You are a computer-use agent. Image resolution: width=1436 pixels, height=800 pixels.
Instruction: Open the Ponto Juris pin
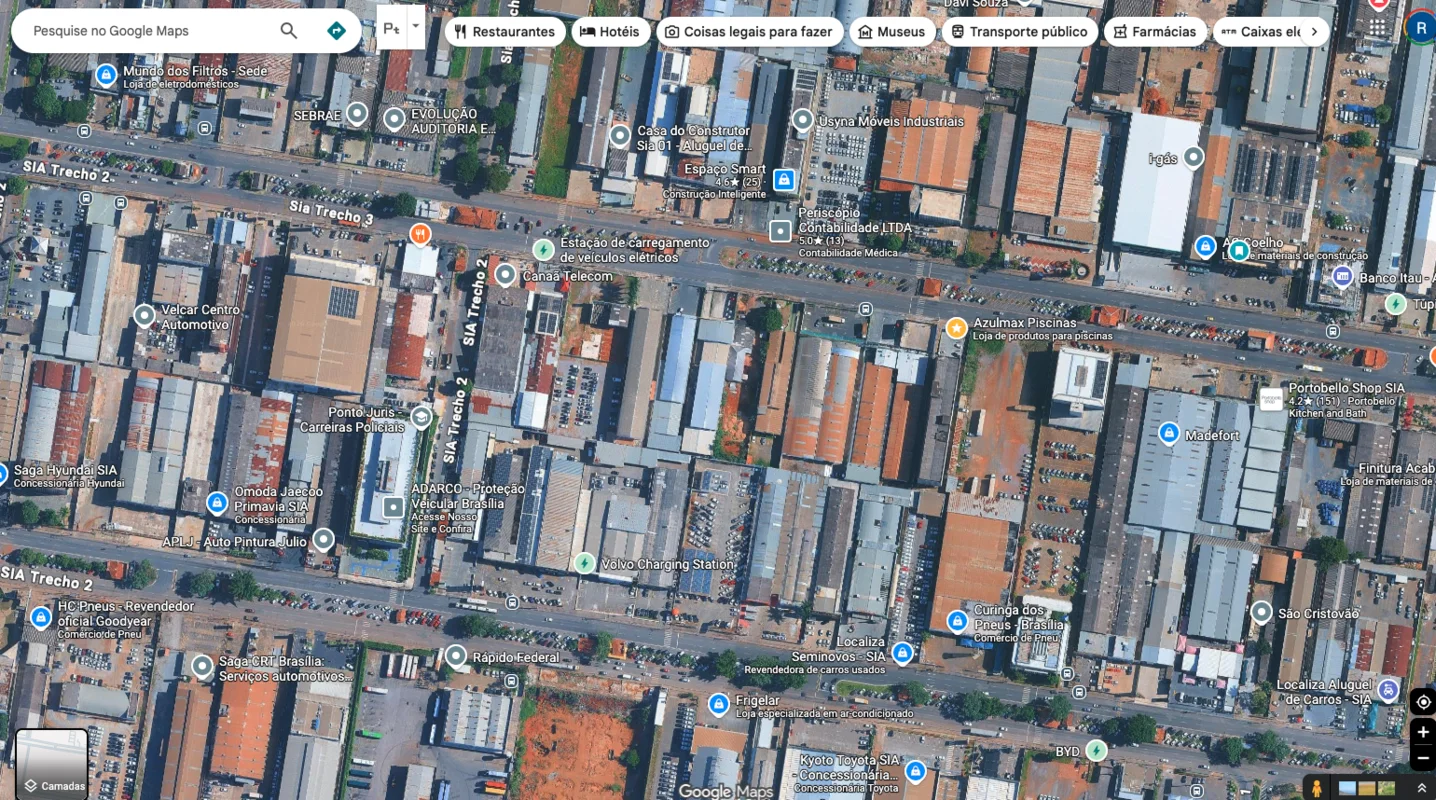[421, 417]
